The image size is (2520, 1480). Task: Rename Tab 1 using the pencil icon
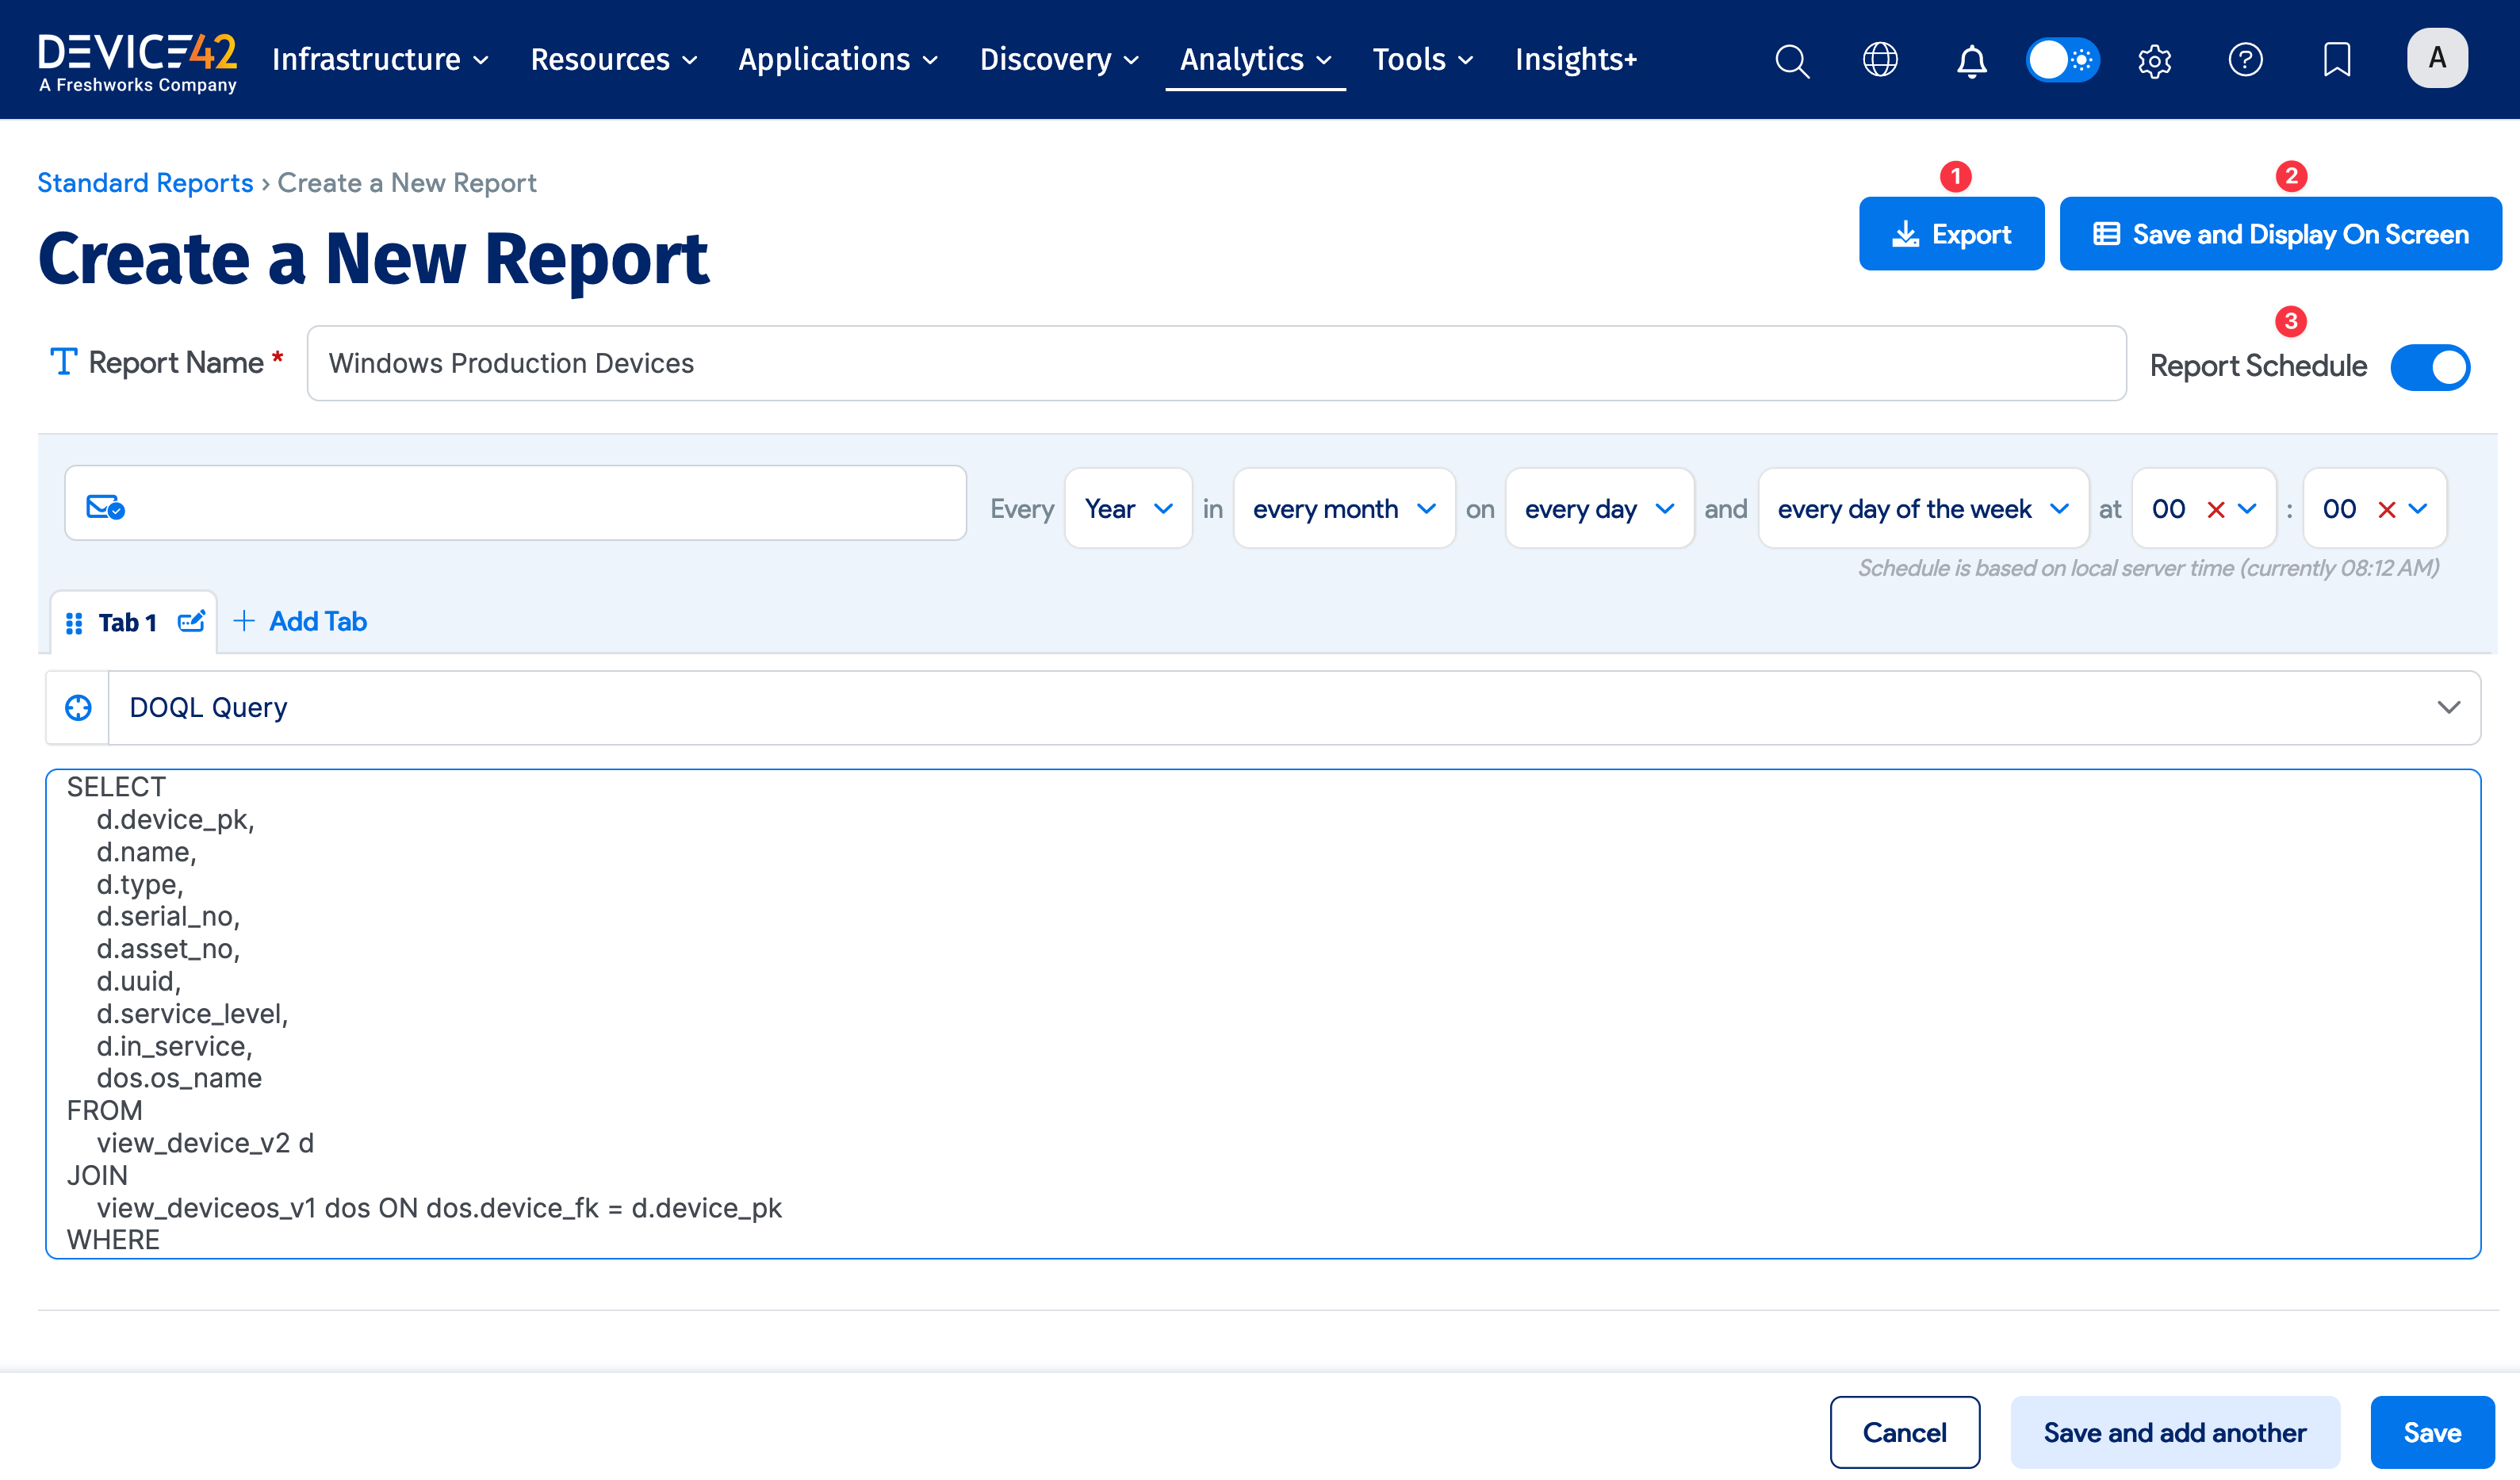pos(191,621)
